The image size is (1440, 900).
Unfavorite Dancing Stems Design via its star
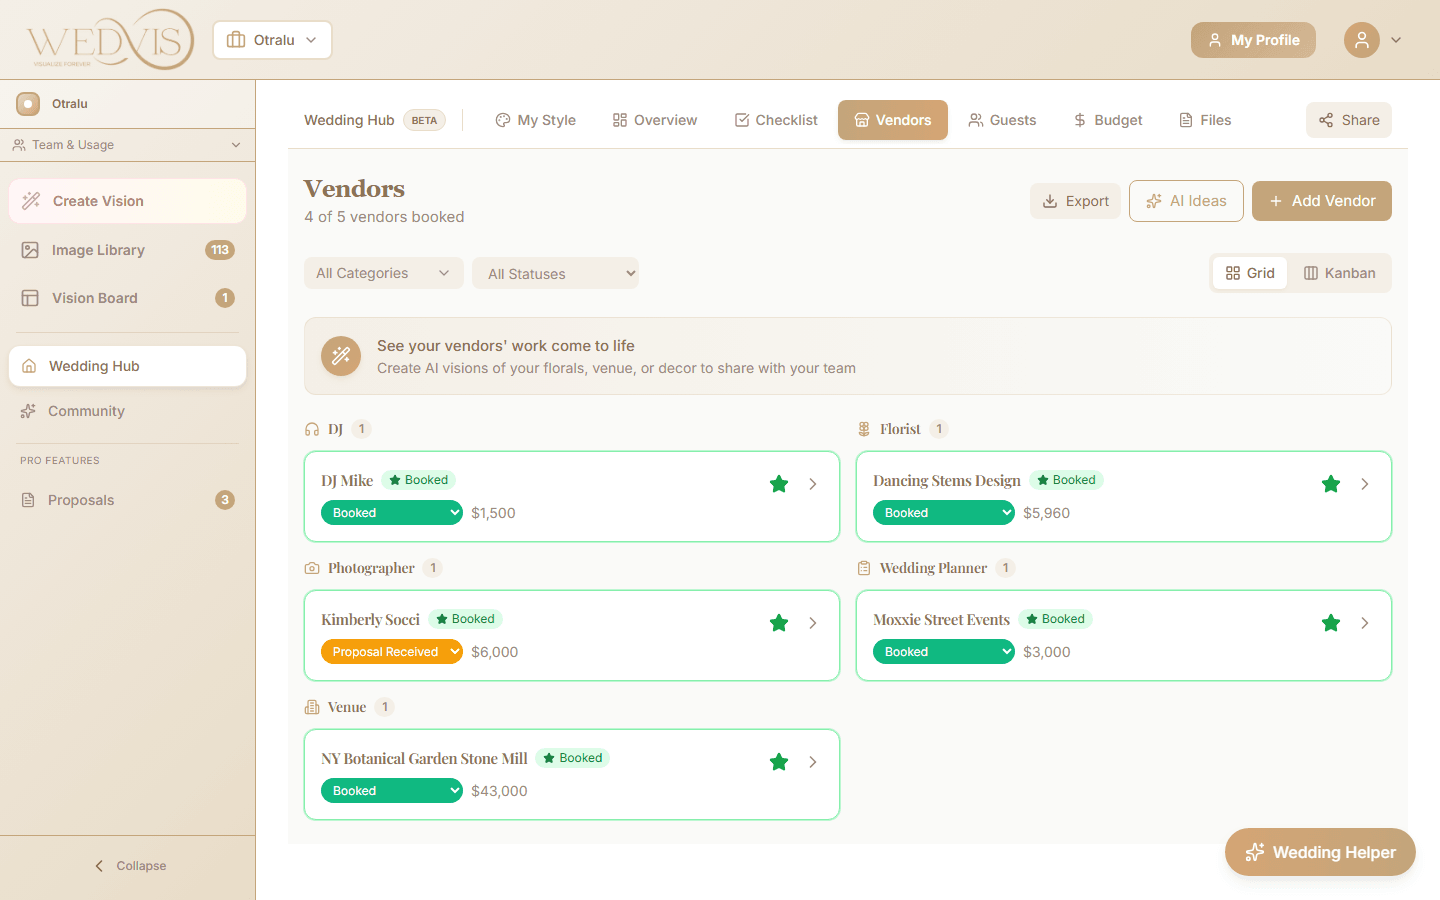pos(1331,484)
